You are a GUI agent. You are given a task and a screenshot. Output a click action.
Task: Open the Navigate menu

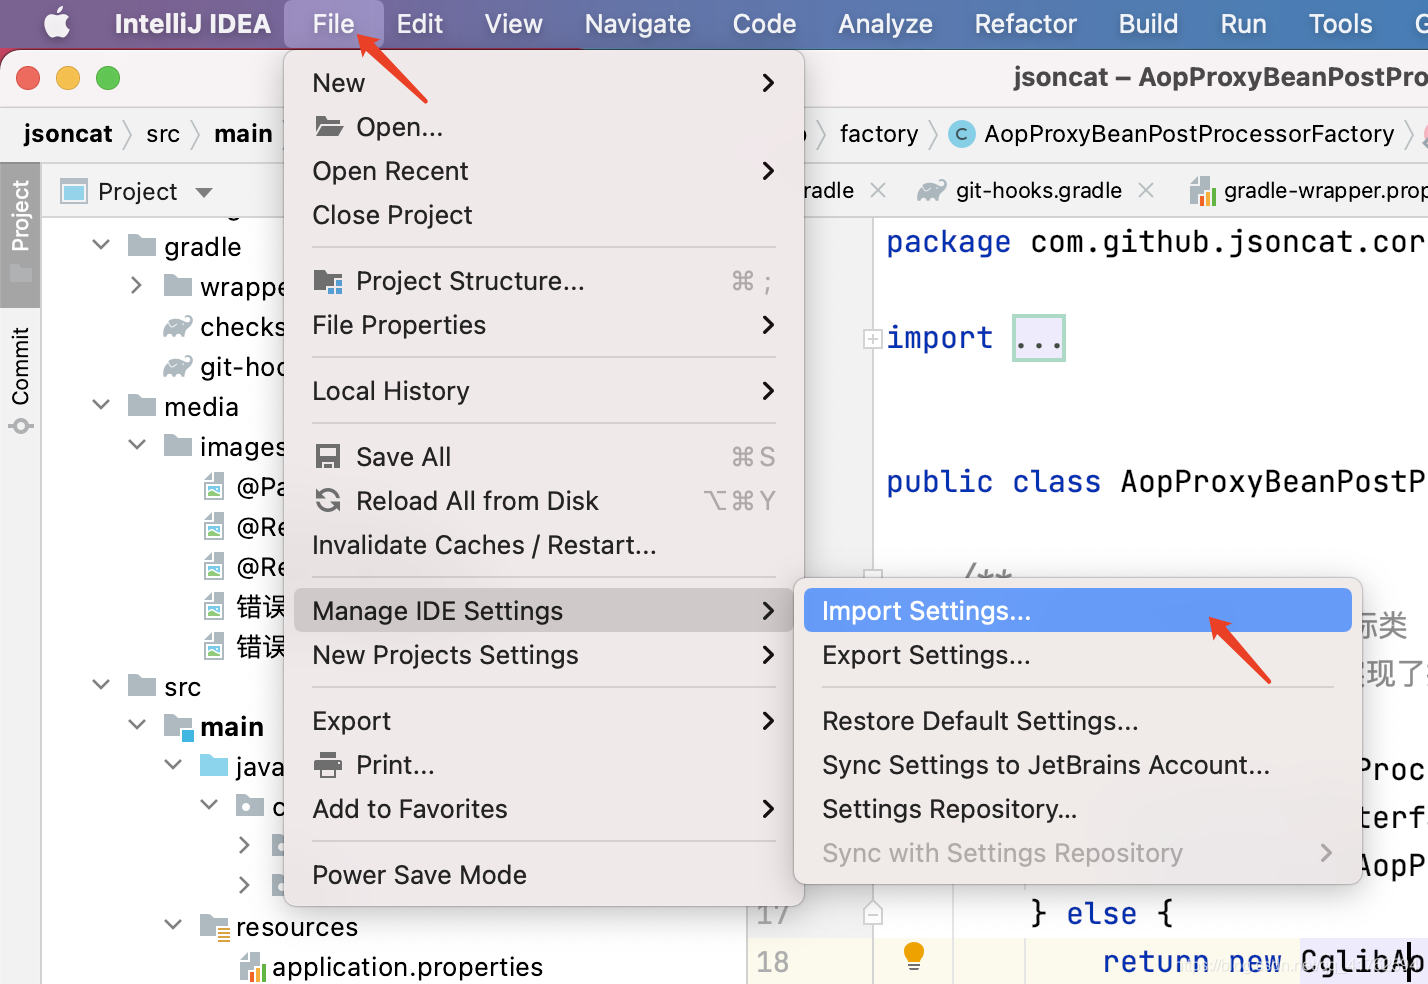pyautogui.click(x=637, y=23)
